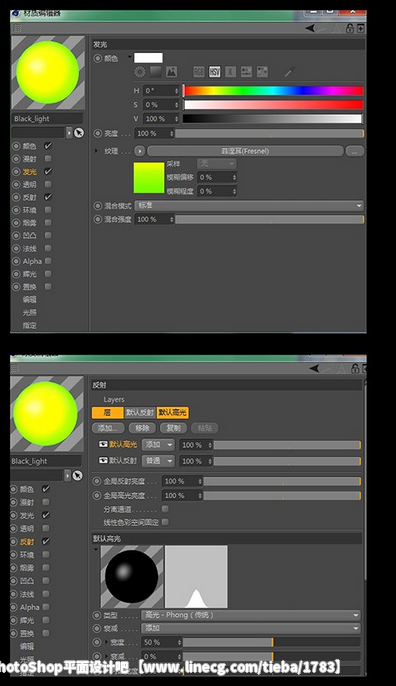Disable the 颜色 channel checkbox in upper editor
Viewport: 396px width, 686px height.
[x=48, y=146]
